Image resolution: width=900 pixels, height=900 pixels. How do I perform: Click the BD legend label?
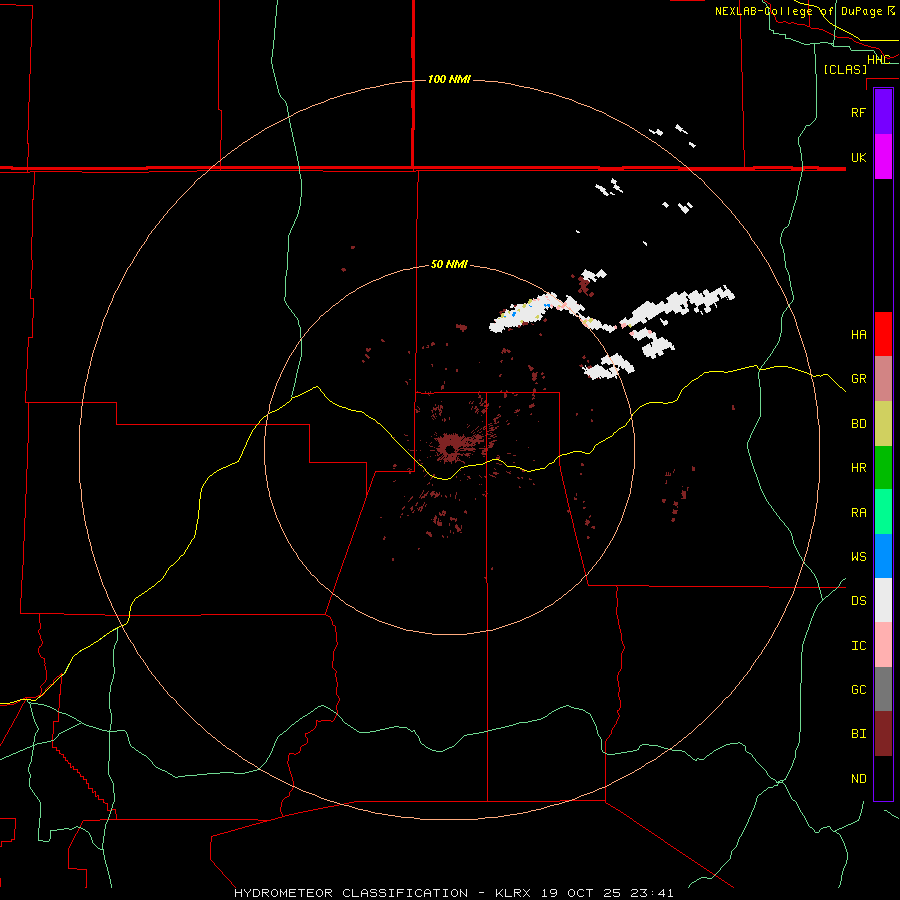tap(858, 424)
